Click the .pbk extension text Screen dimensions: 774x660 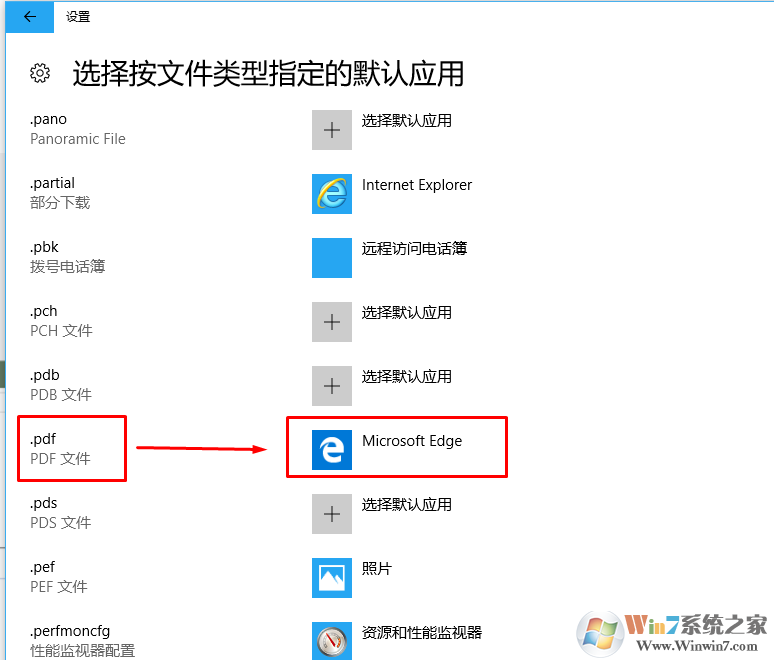44,247
